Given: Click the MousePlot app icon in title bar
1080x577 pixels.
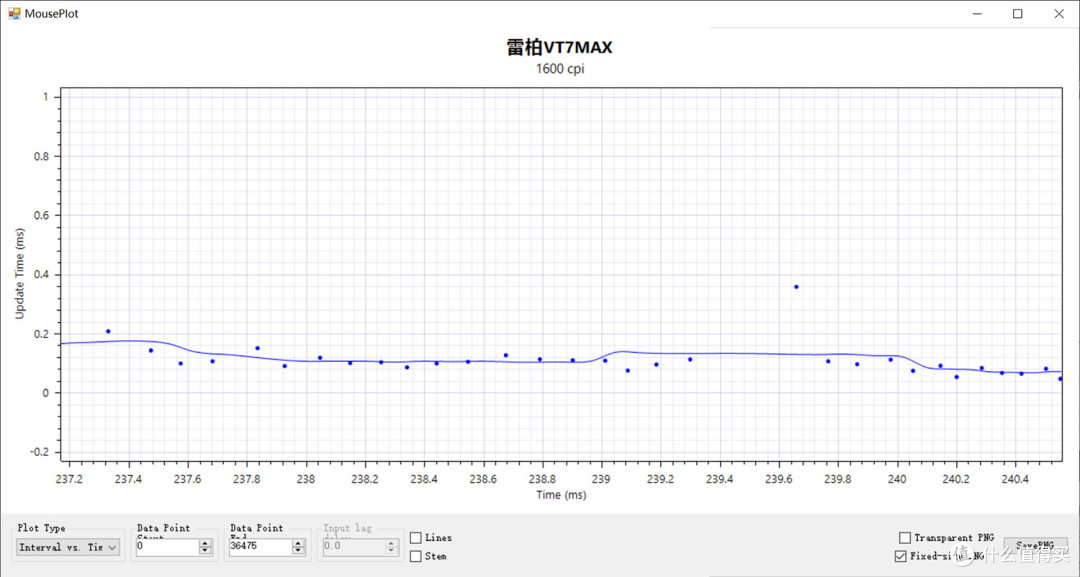Looking at the screenshot, I should pyautogui.click(x=14, y=13).
